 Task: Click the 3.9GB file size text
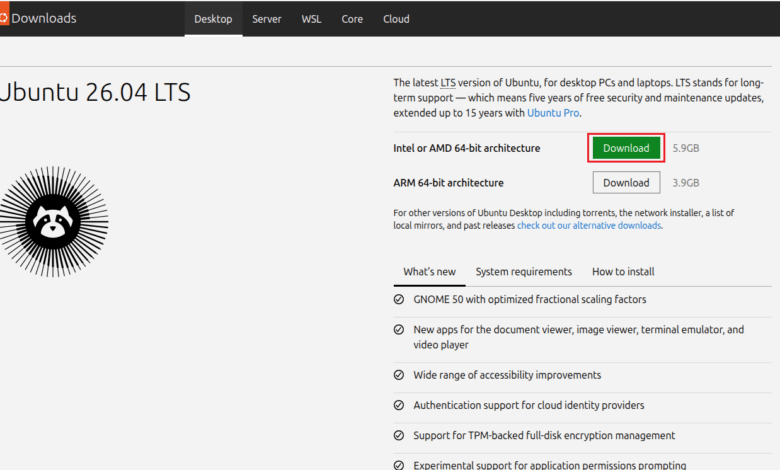coord(686,183)
